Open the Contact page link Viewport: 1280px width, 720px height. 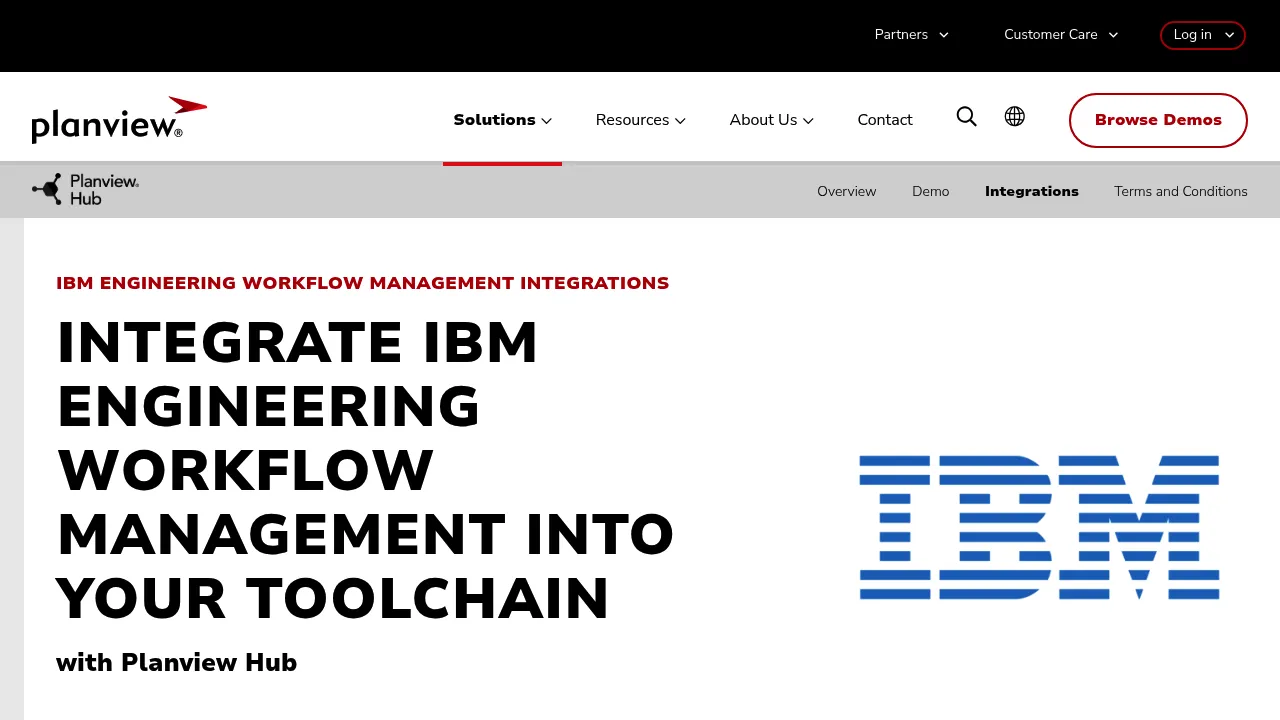885,120
